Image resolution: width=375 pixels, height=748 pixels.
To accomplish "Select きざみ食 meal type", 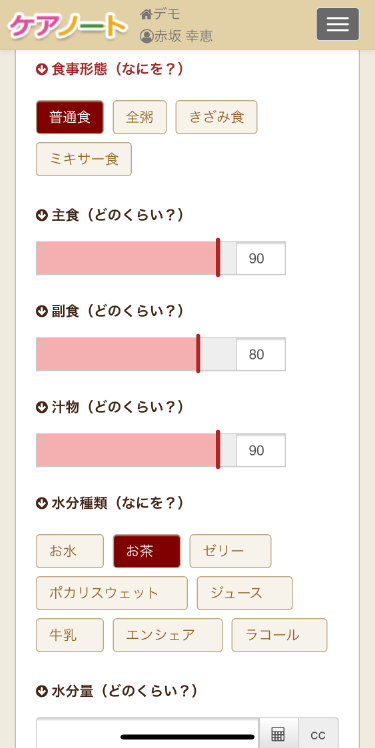I will click(x=216, y=117).
